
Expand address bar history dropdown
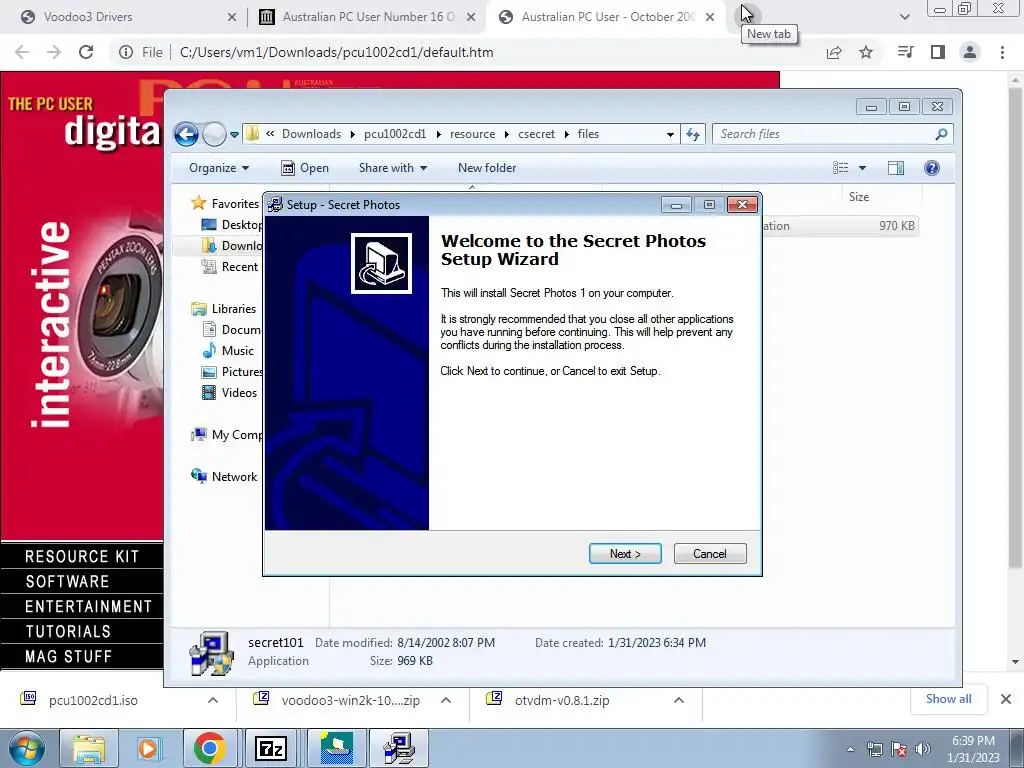point(670,135)
